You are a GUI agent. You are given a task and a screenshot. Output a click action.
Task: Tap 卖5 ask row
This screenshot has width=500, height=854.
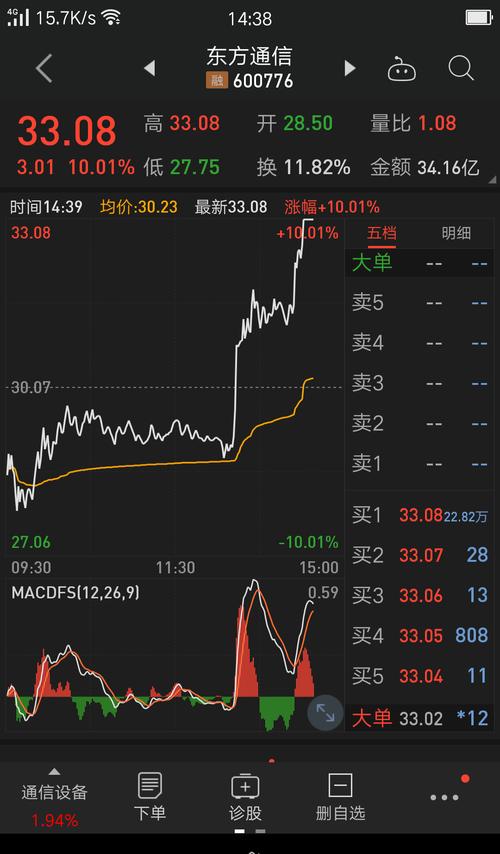(x=420, y=303)
